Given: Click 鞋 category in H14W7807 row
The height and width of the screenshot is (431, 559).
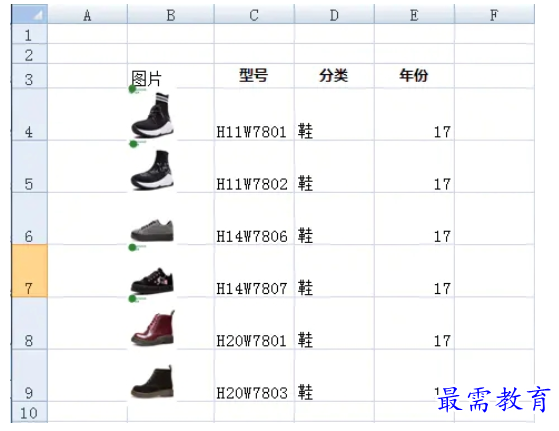Looking at the screenshot, I should [334, 271].
